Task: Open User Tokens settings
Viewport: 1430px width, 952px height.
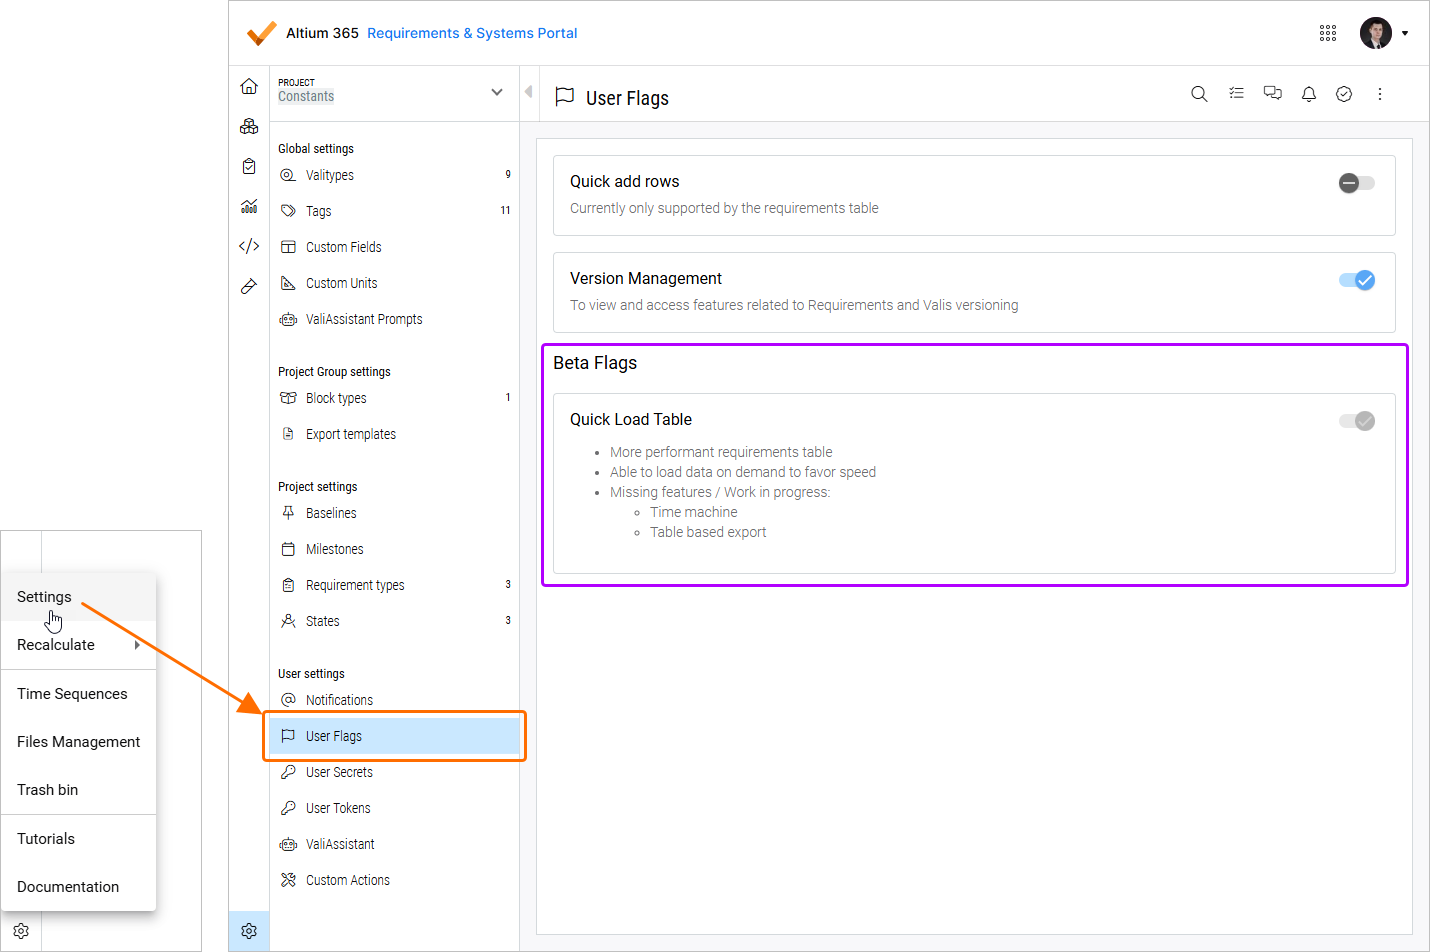Action: pyautogui.click(x=394, y=808)
